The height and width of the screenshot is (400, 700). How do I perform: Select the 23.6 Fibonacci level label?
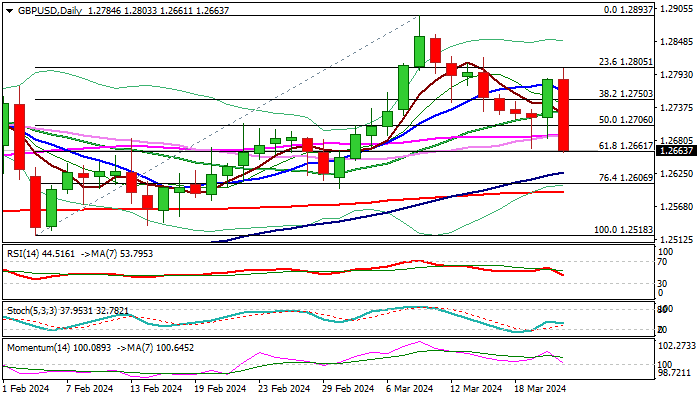(626, 61)
